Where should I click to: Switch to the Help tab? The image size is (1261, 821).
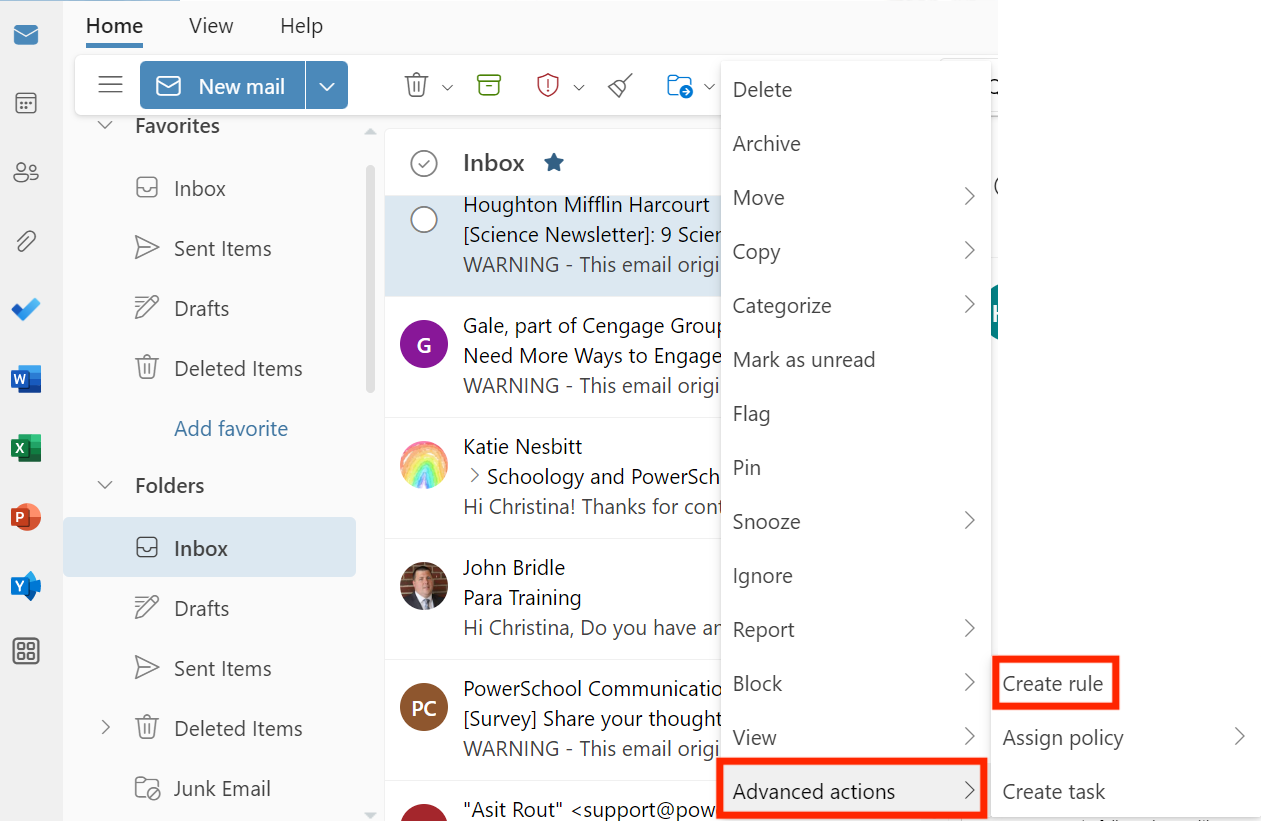tap(301, 27)
